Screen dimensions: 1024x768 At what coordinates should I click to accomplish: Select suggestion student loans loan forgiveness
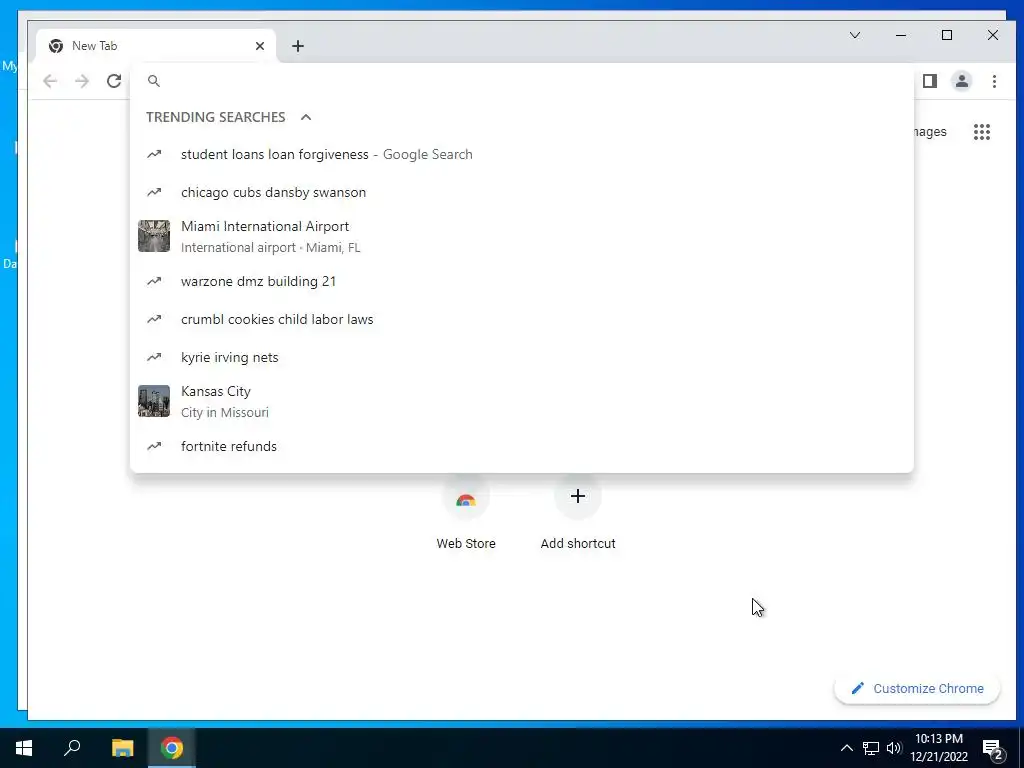click(522, 154)
